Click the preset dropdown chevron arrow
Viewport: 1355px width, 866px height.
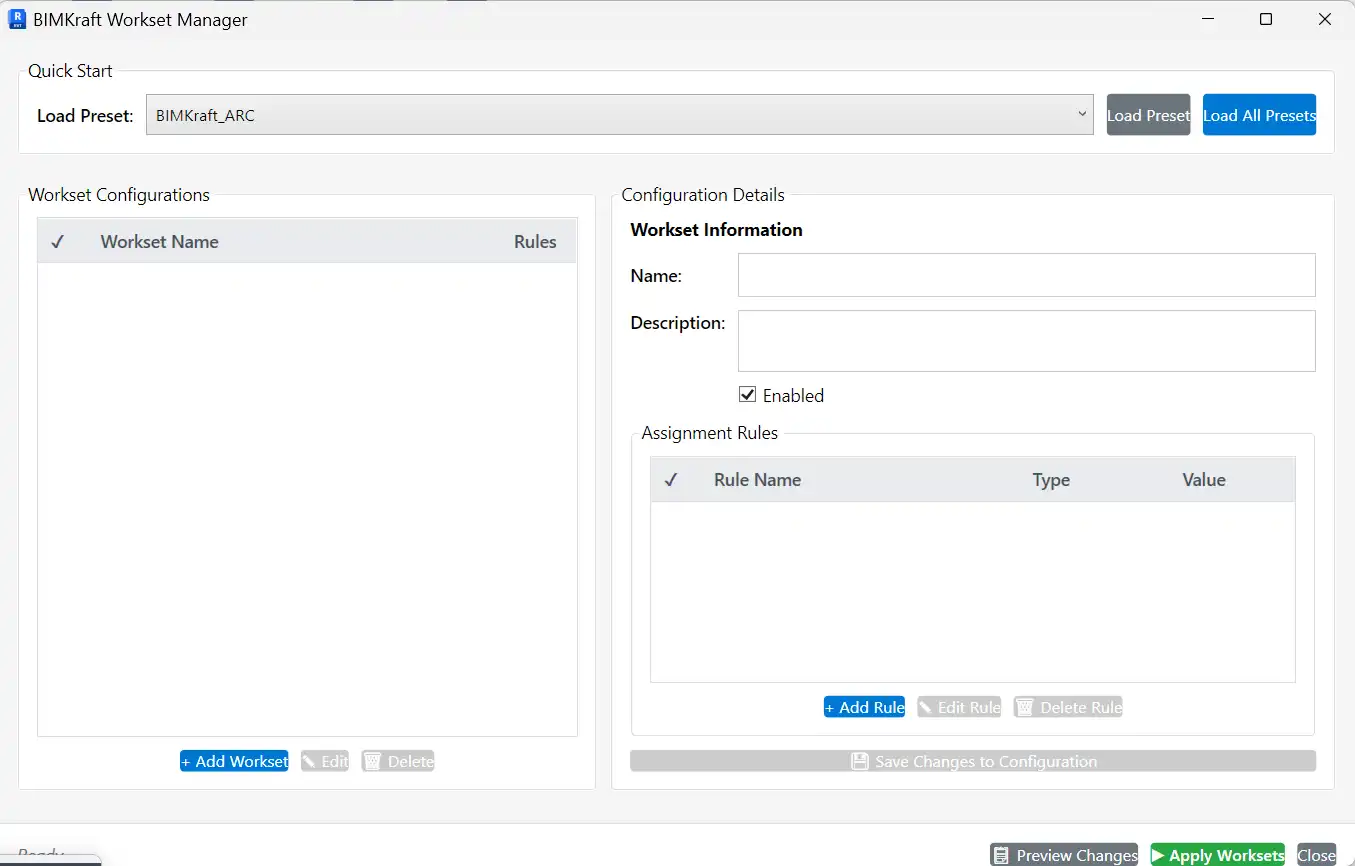coord(1083,114)
